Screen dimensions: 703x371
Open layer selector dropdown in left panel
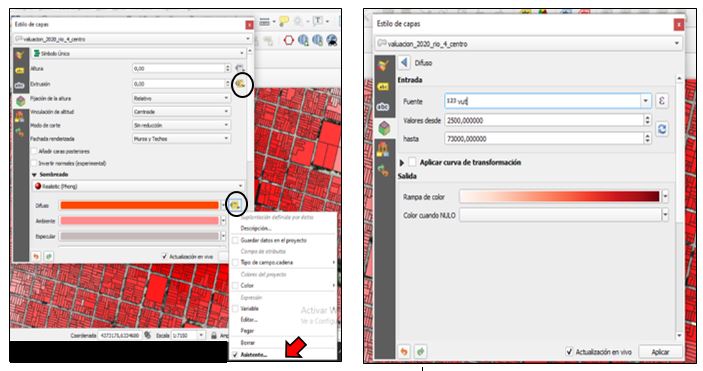tap(132, 39)
